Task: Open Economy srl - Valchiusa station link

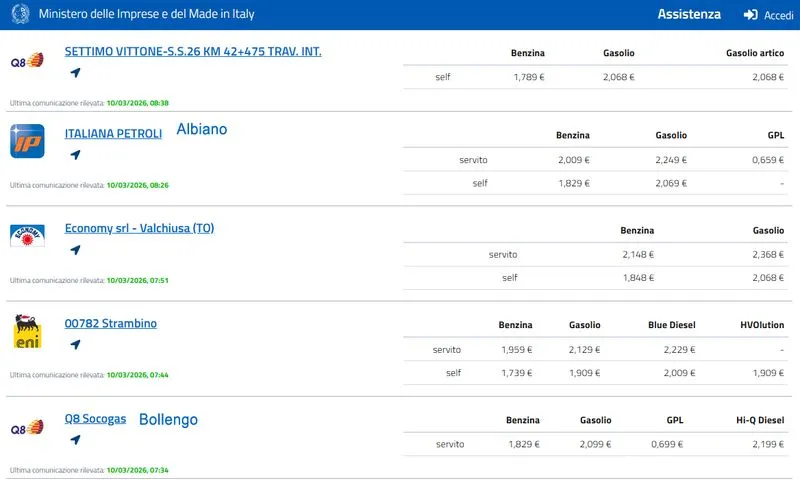Action: coord(139,228)
